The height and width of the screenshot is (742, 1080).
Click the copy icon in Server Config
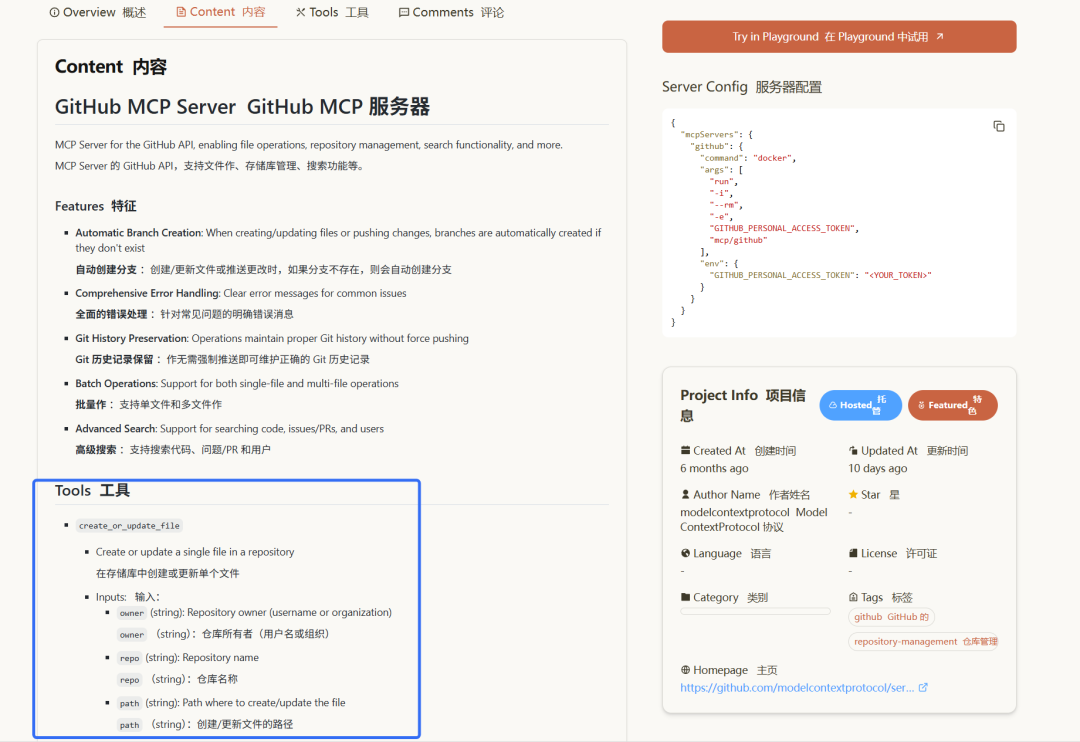point(998,125)
